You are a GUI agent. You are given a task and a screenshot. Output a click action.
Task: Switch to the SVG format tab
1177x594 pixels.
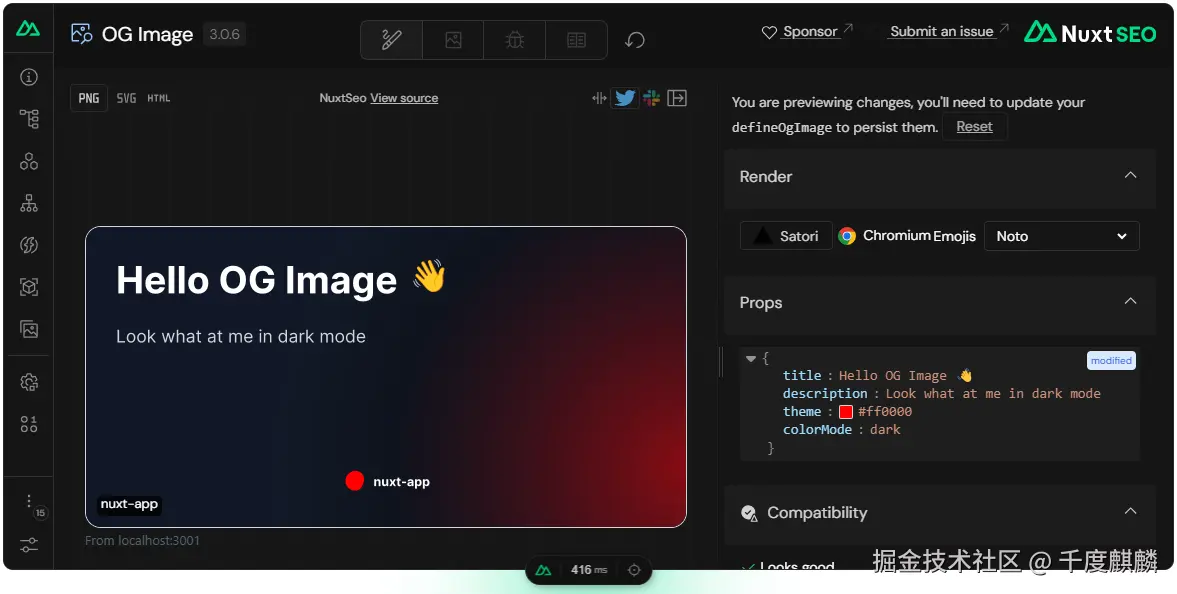pos(124,97)
